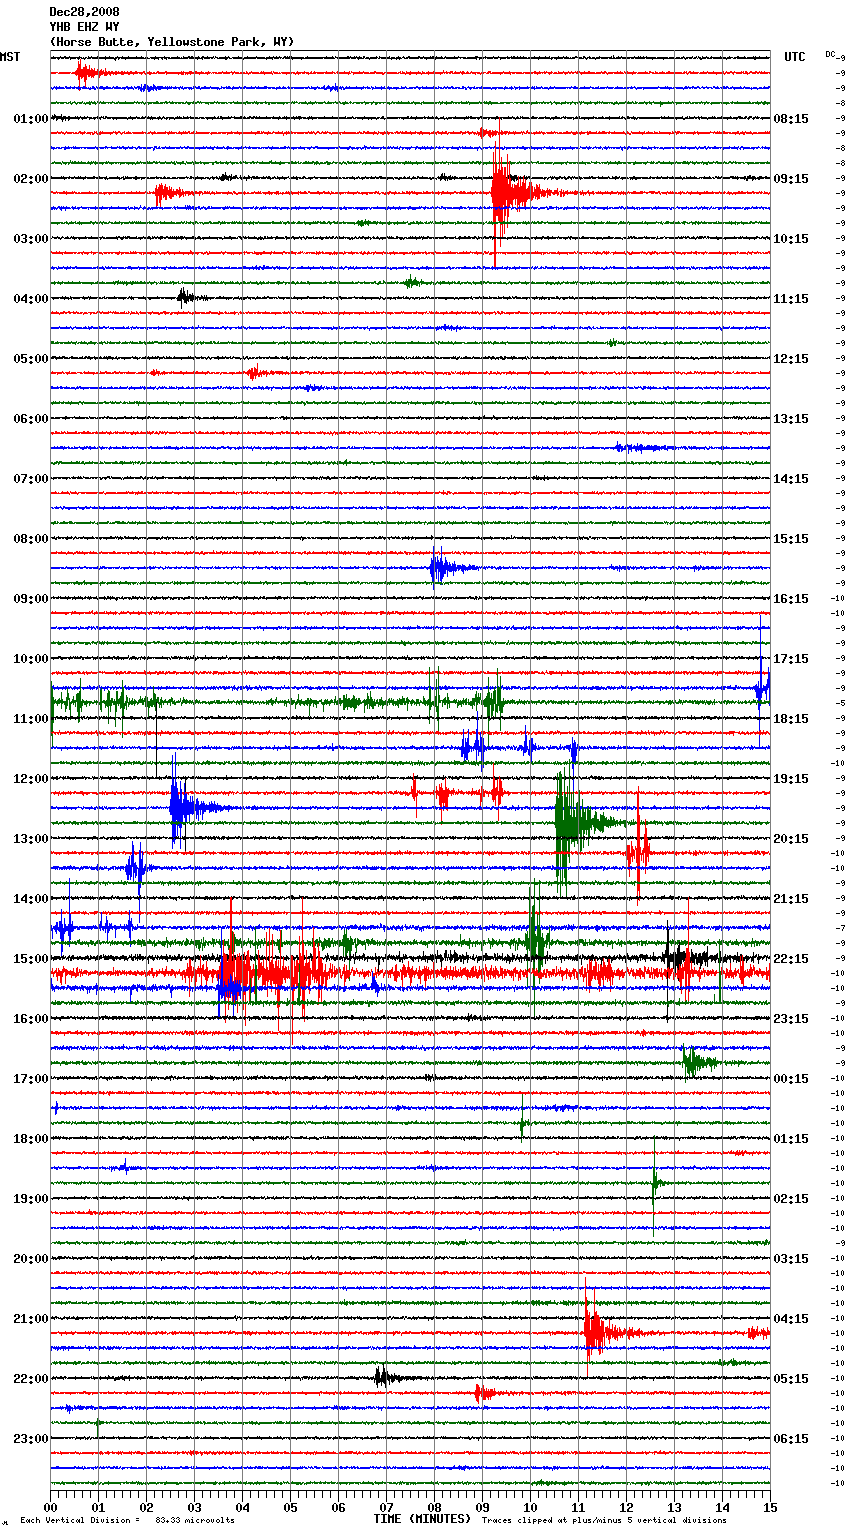Select the 01:00 MST time label

coord(31,119)
